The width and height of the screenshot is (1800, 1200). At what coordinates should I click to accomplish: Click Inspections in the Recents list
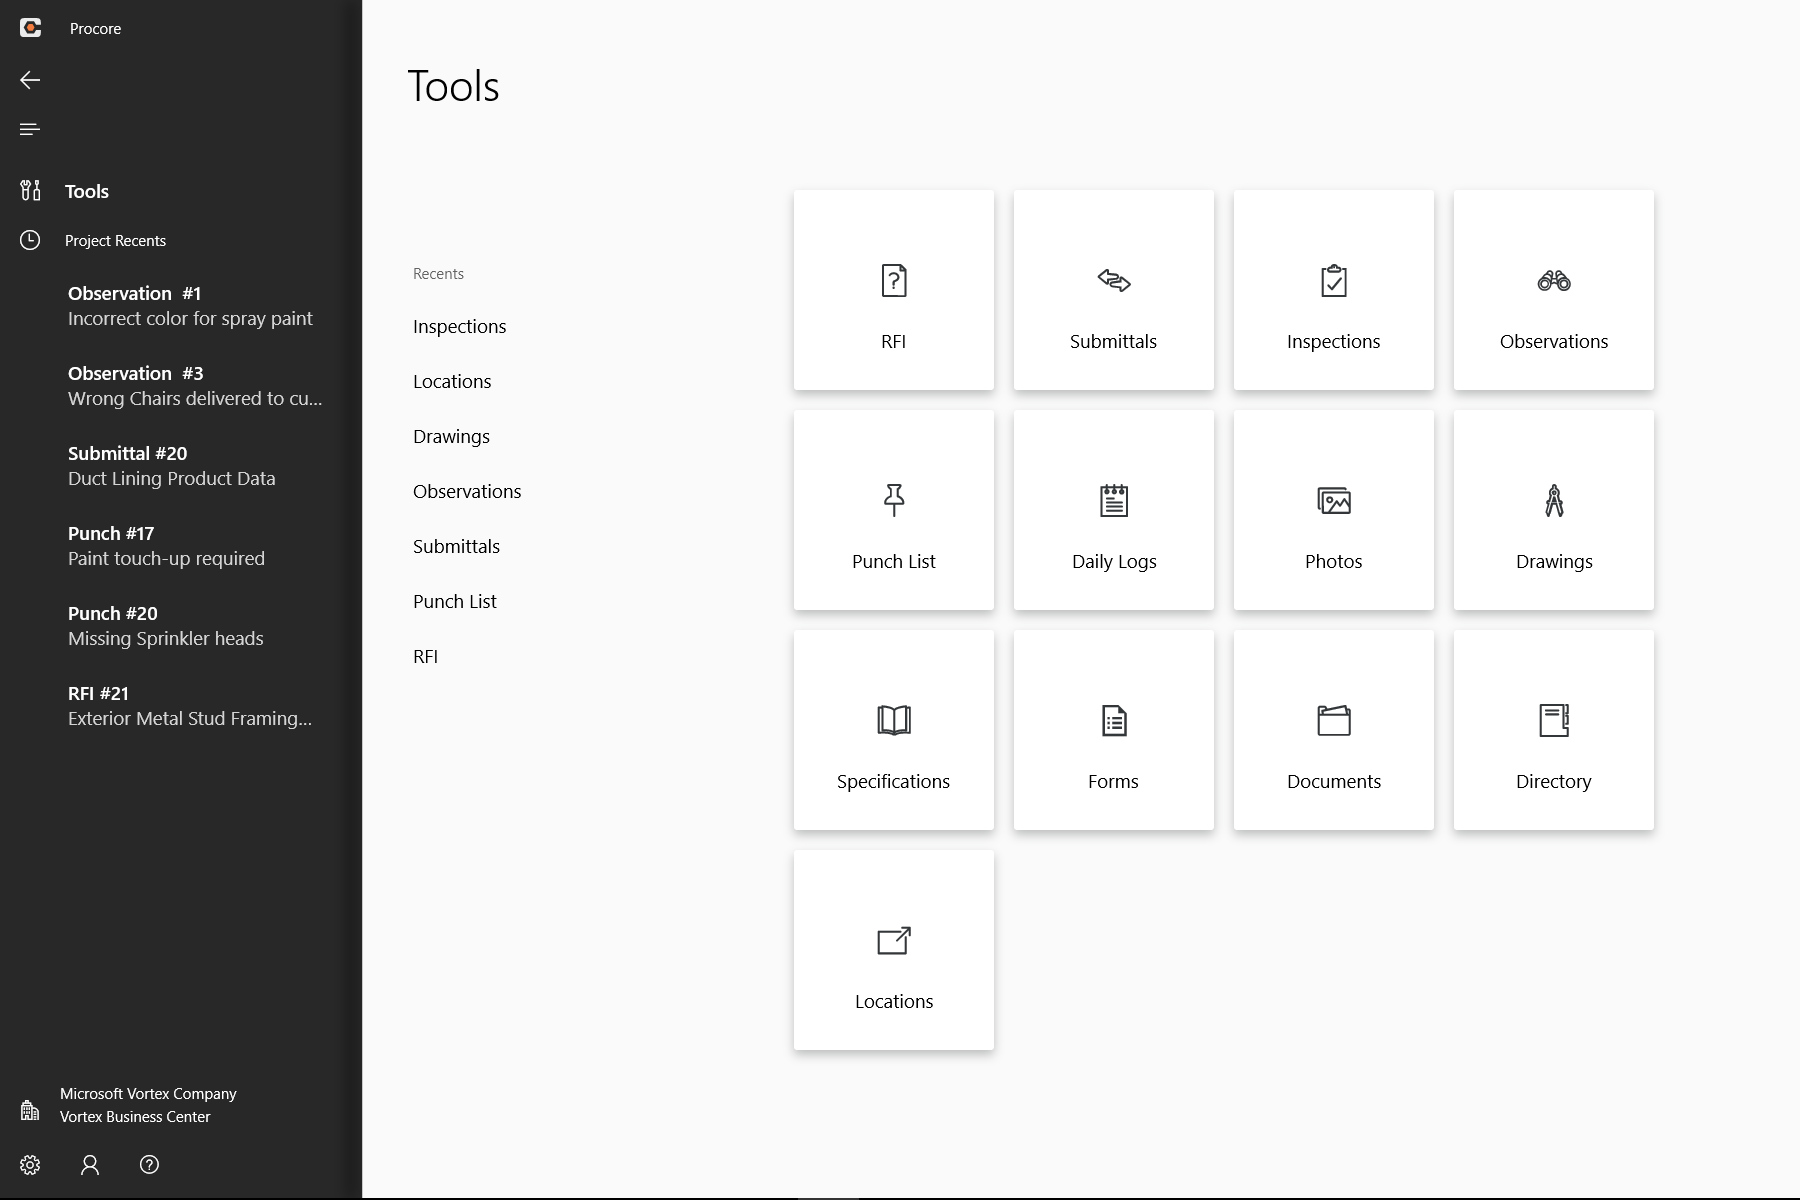(459, 327)
